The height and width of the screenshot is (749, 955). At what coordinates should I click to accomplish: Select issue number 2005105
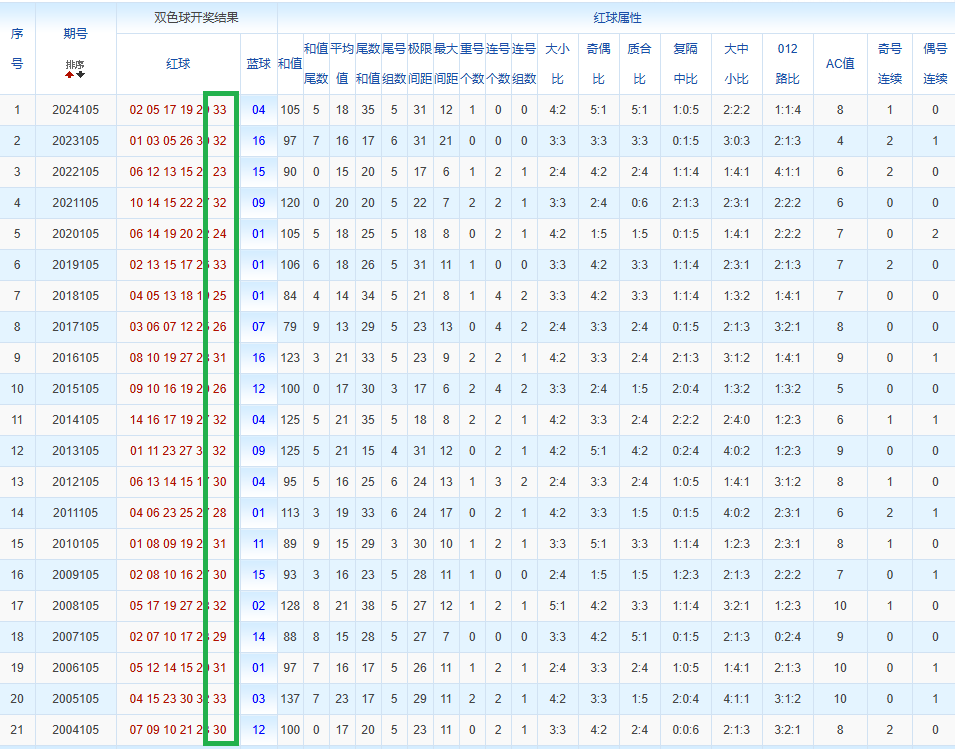tap(76, 699)
